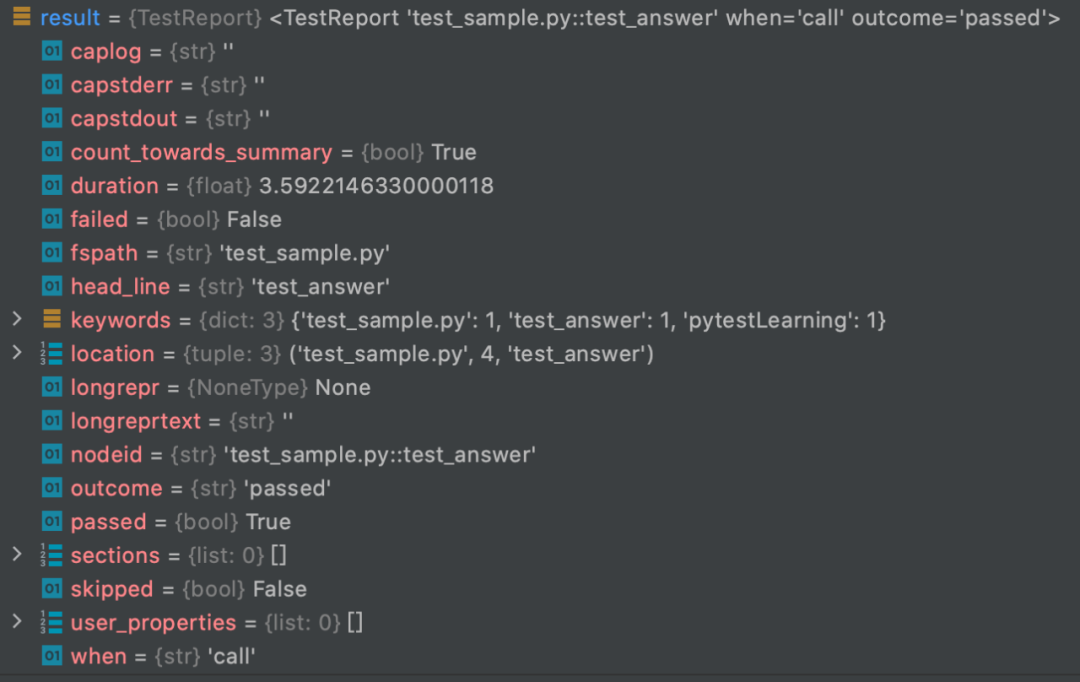Select the count_towards_summary variable
The width and height of the screenshot is (1080, 682).
201,153
